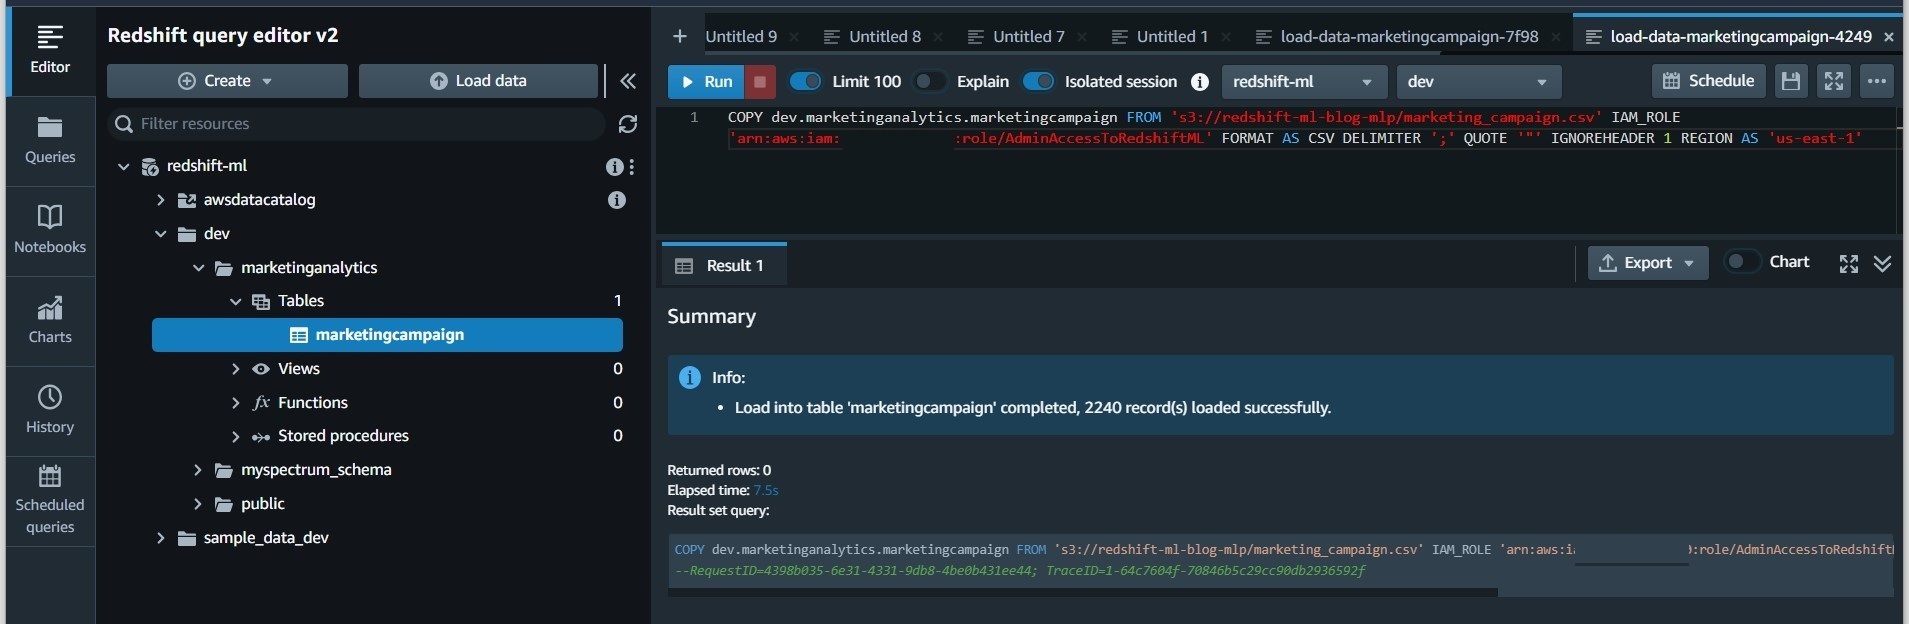Show info for awsdatacatalog
The width and height of the screenshot is (1909, 624).
[x=617, y=200]
